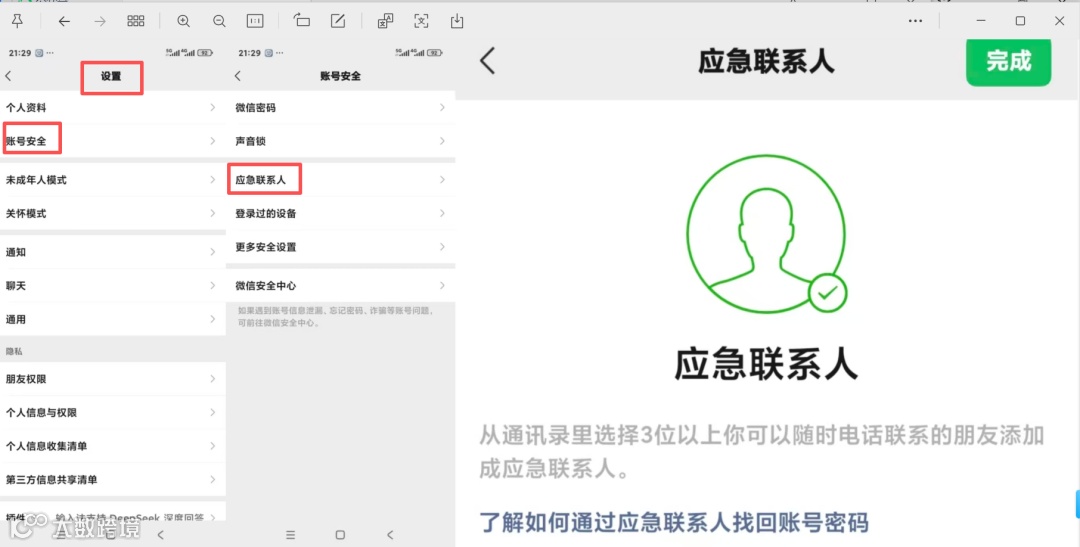Image resolution: width=1080 pixels, height=547 pixels.
Task: Open 朋友权限 privacy row
Action: [x=113, y=379]
